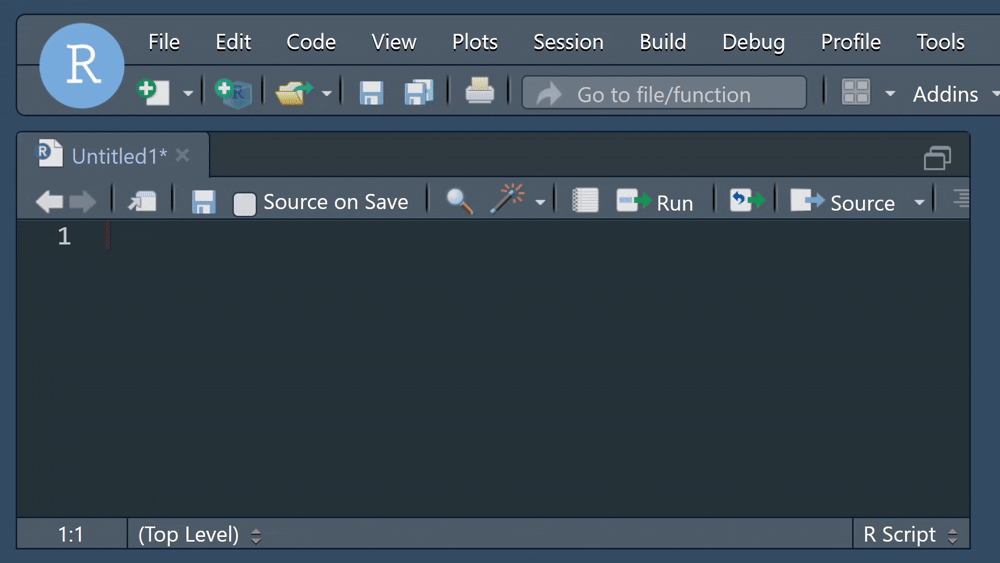Click the New File icon
The height and width of the screenshot is (563, 1000).
pos(154,93)
